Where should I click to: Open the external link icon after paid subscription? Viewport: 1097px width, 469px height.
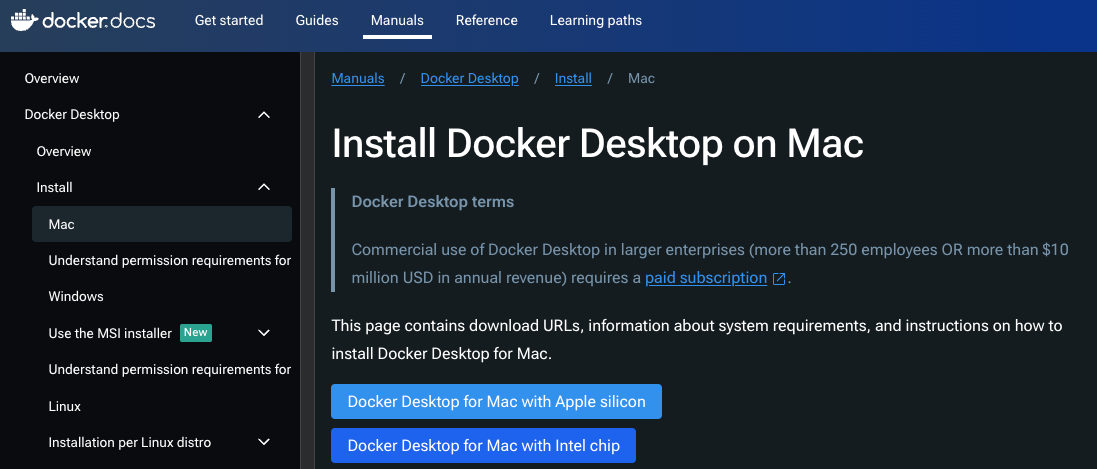coord(779,279)
